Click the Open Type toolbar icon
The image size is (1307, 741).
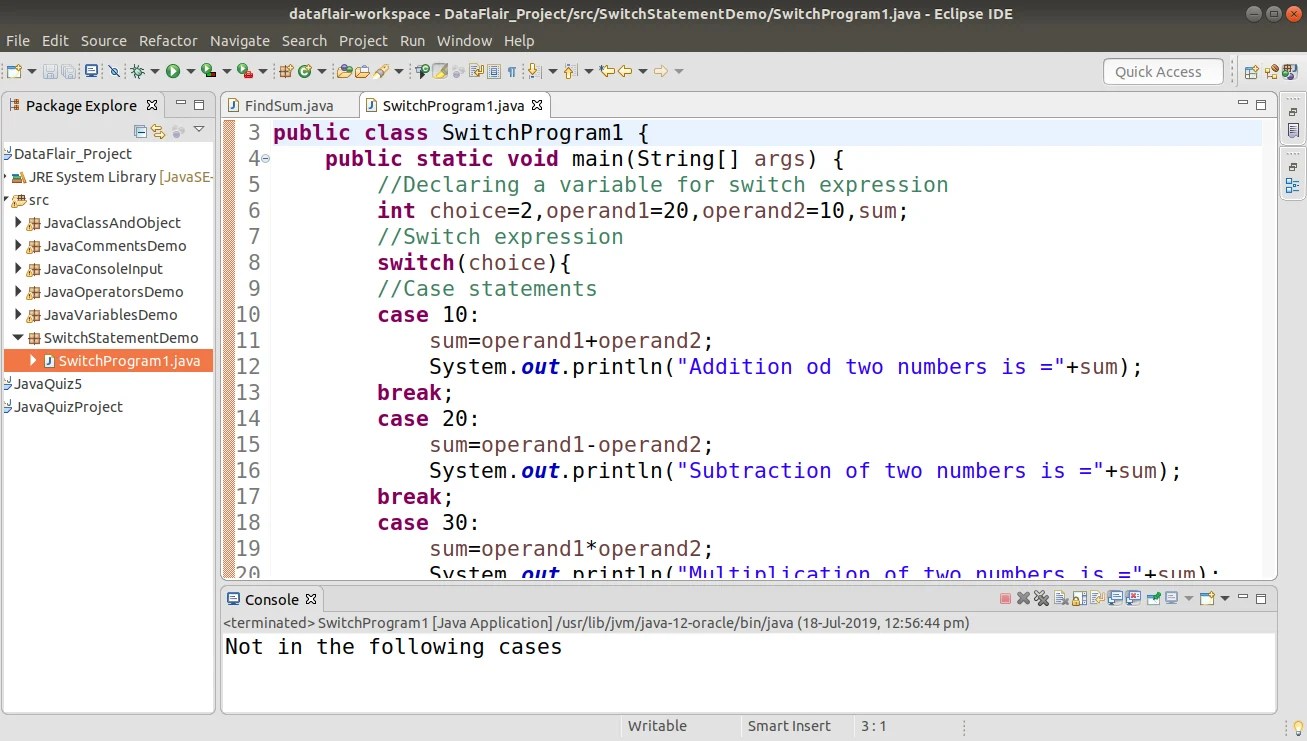(x=344, y=71)
